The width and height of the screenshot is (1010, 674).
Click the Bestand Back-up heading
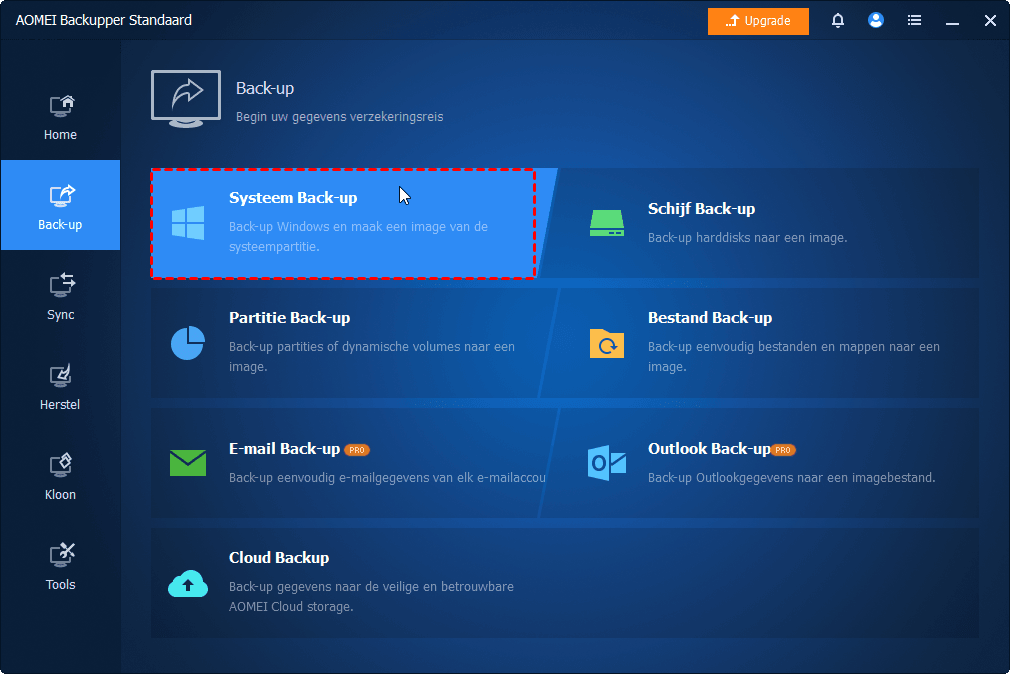(x=710, y=318)
